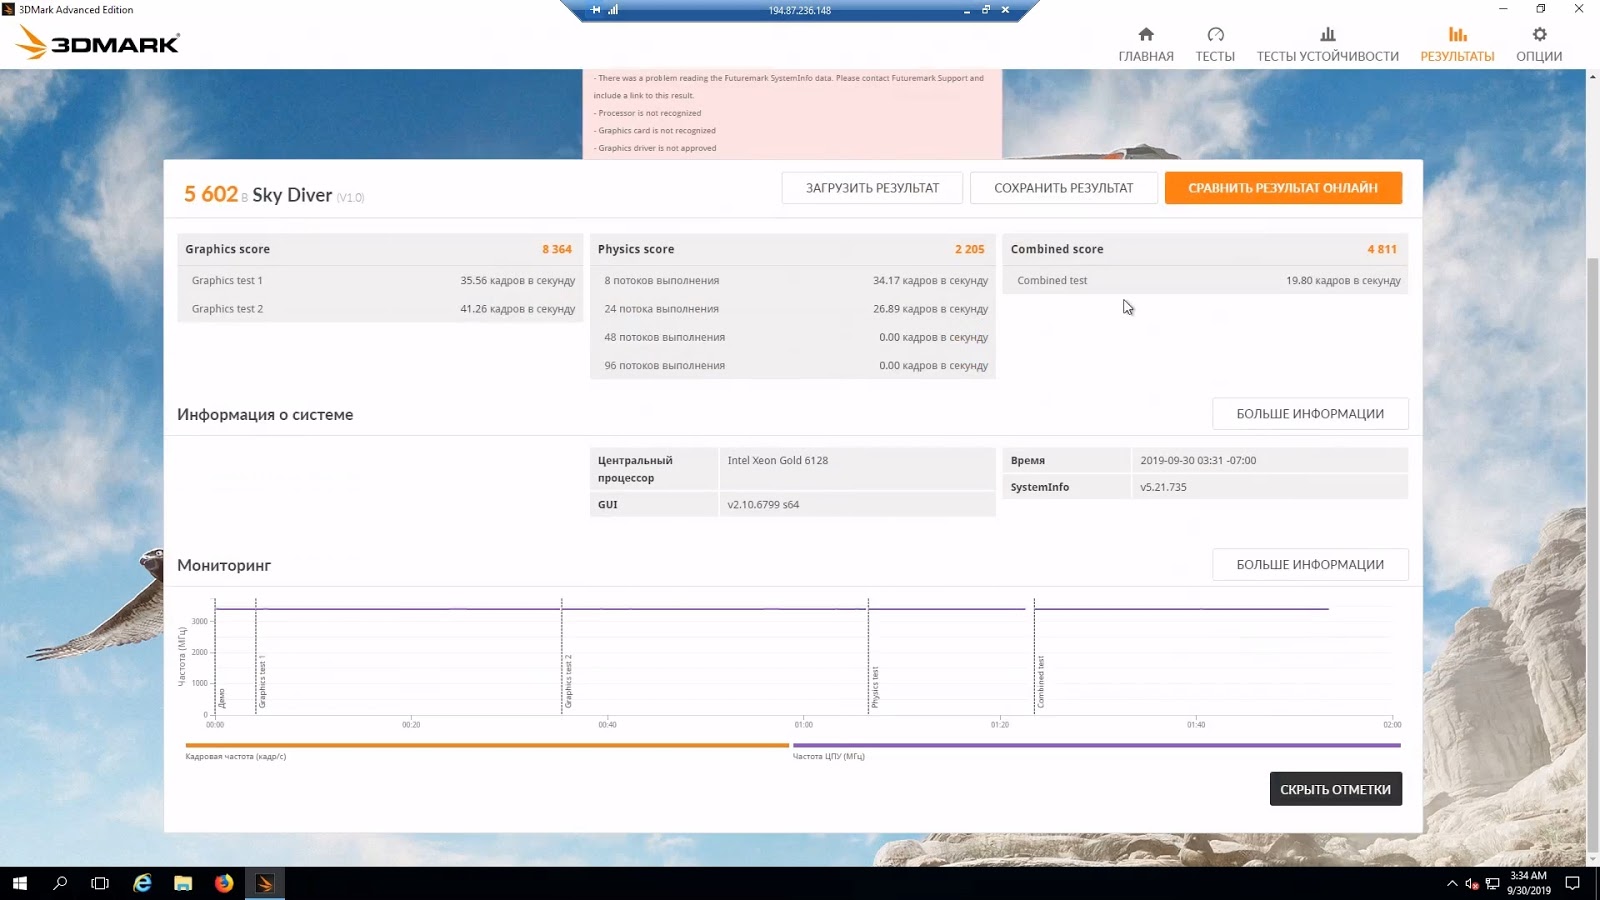Click the volume icon in the tray

click(x=1472, y=884)
